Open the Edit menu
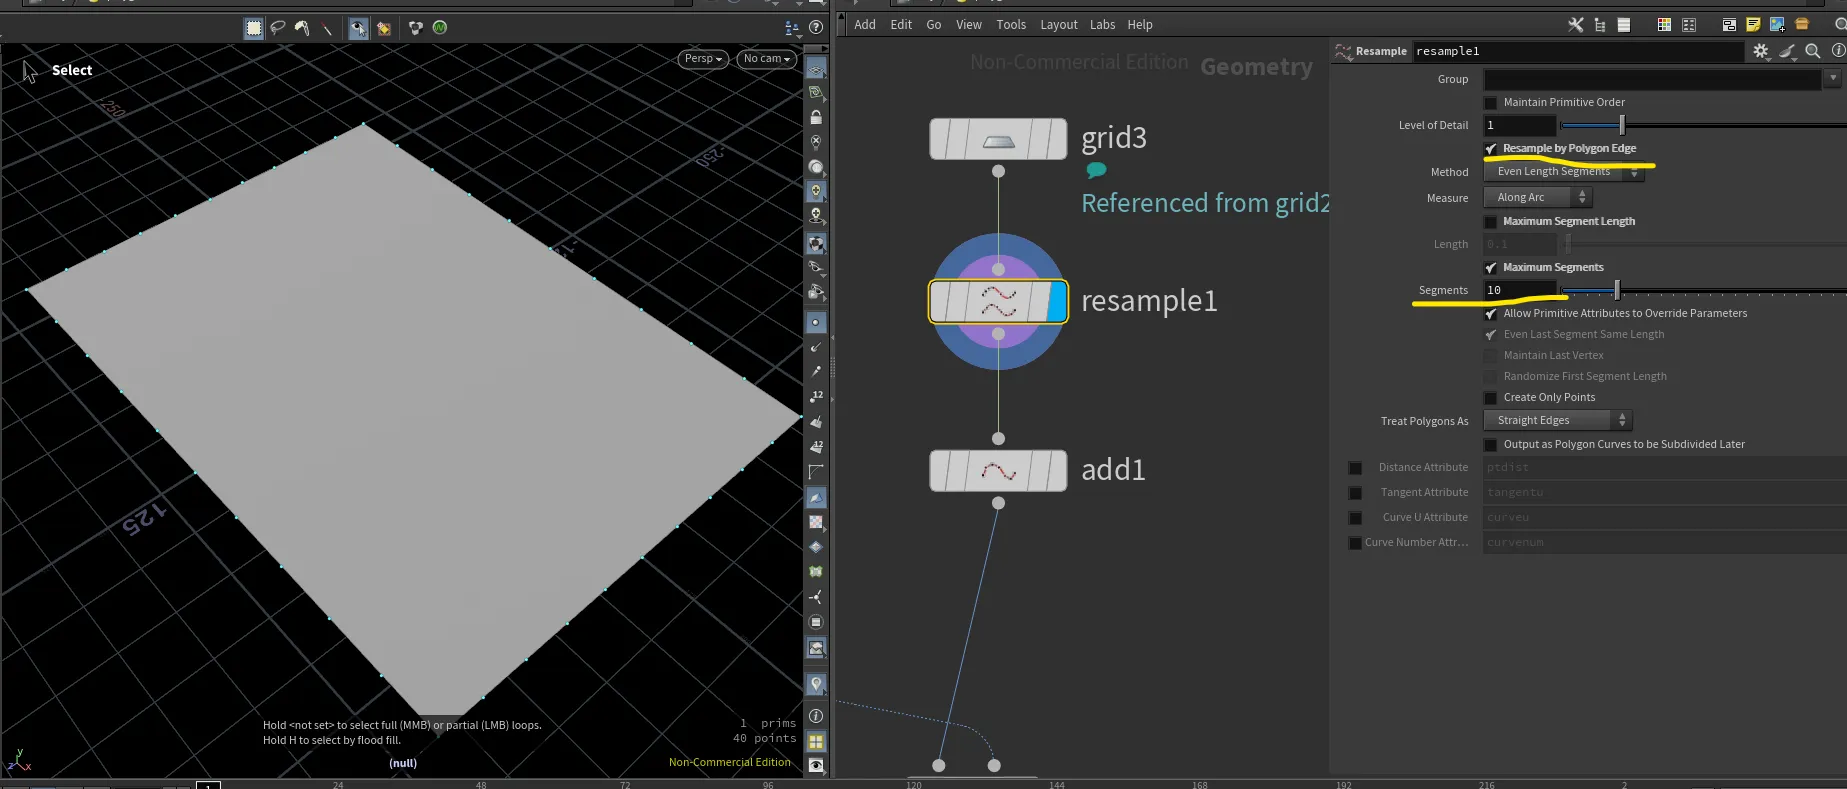 [901, 25]
